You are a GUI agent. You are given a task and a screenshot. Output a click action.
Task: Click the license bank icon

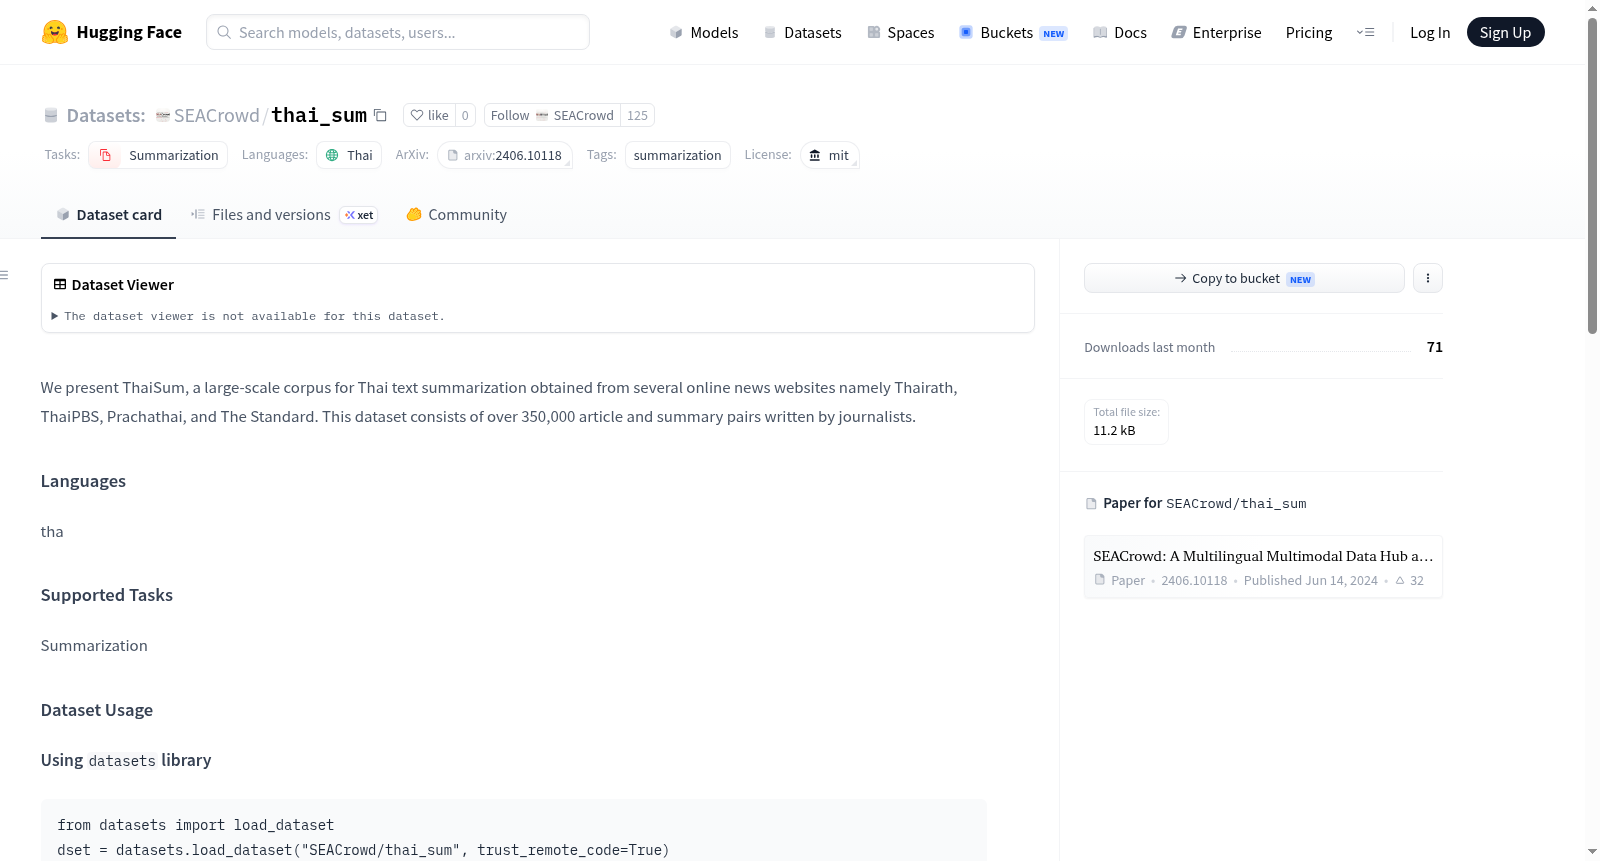point(815,155)
